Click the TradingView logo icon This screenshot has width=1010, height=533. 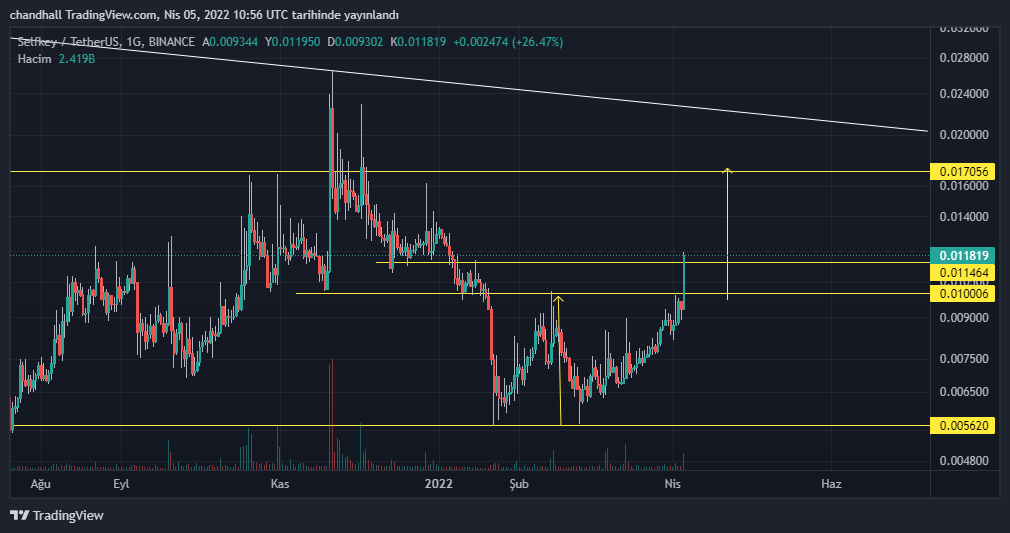[x=19, y=516]
